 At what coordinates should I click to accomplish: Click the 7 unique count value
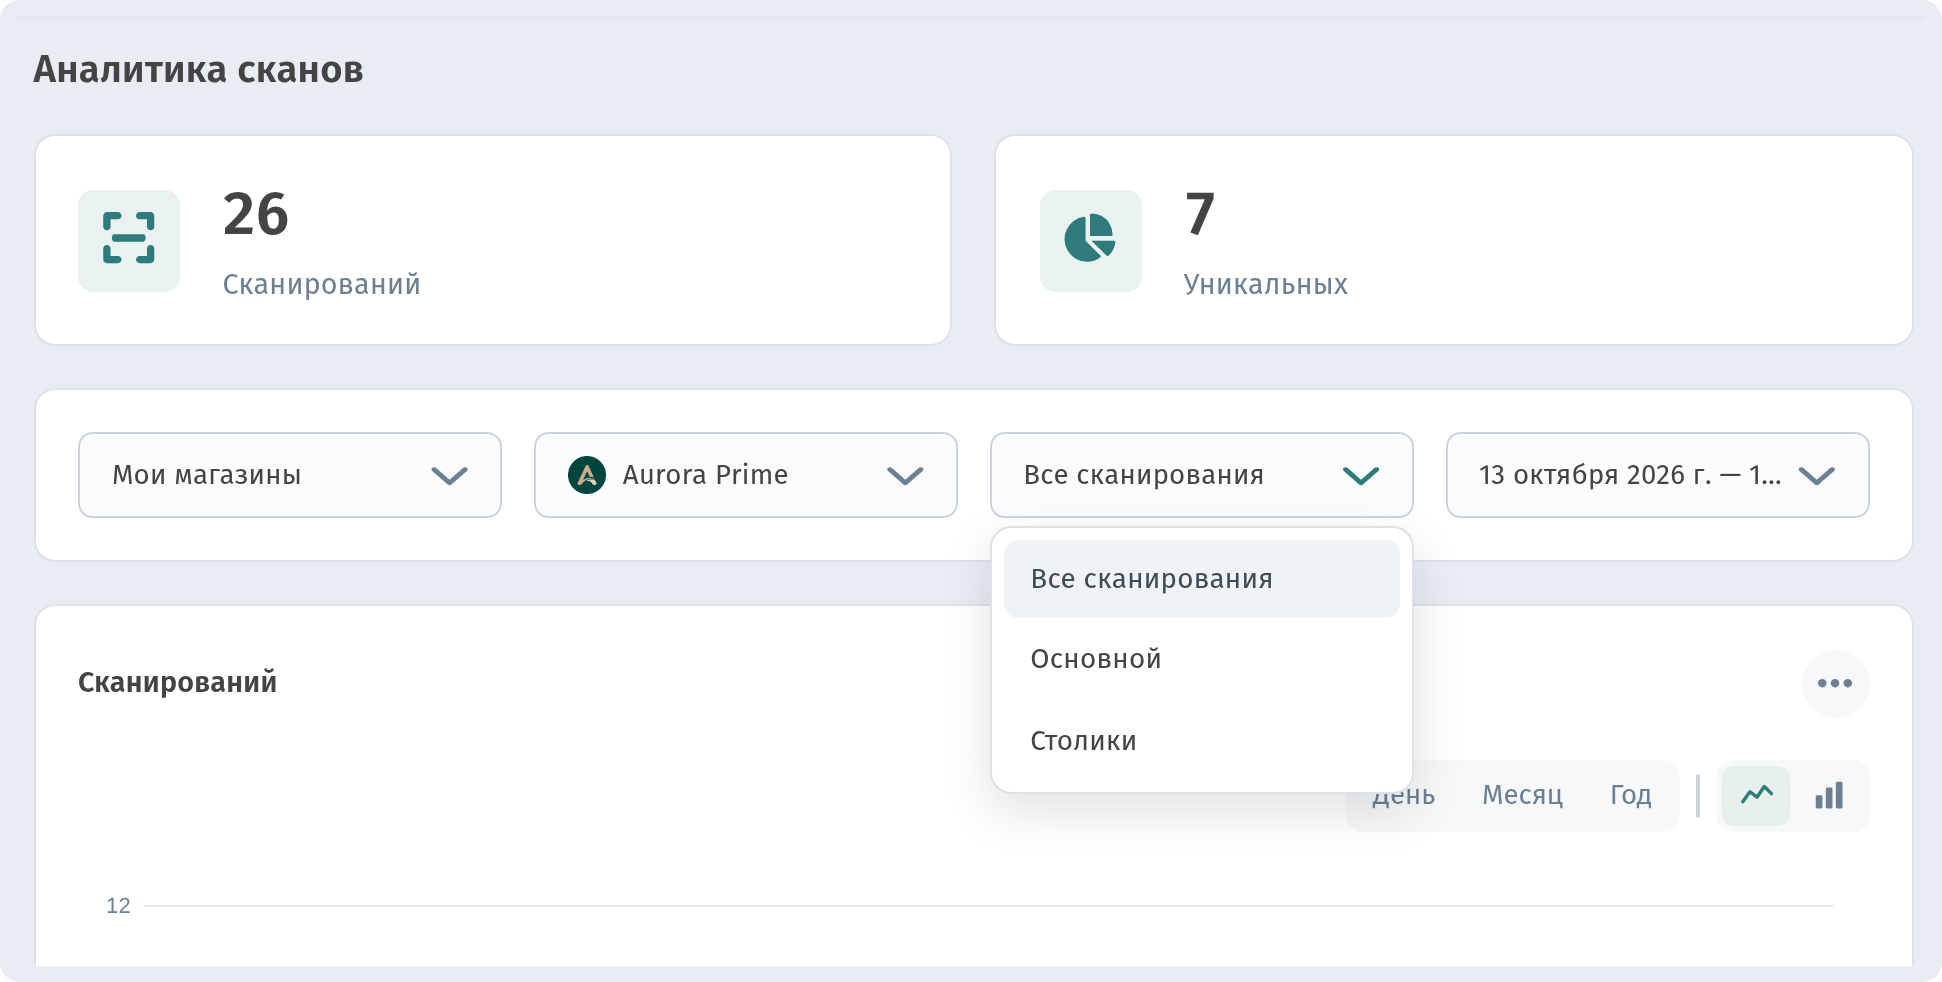point(1200,214)
